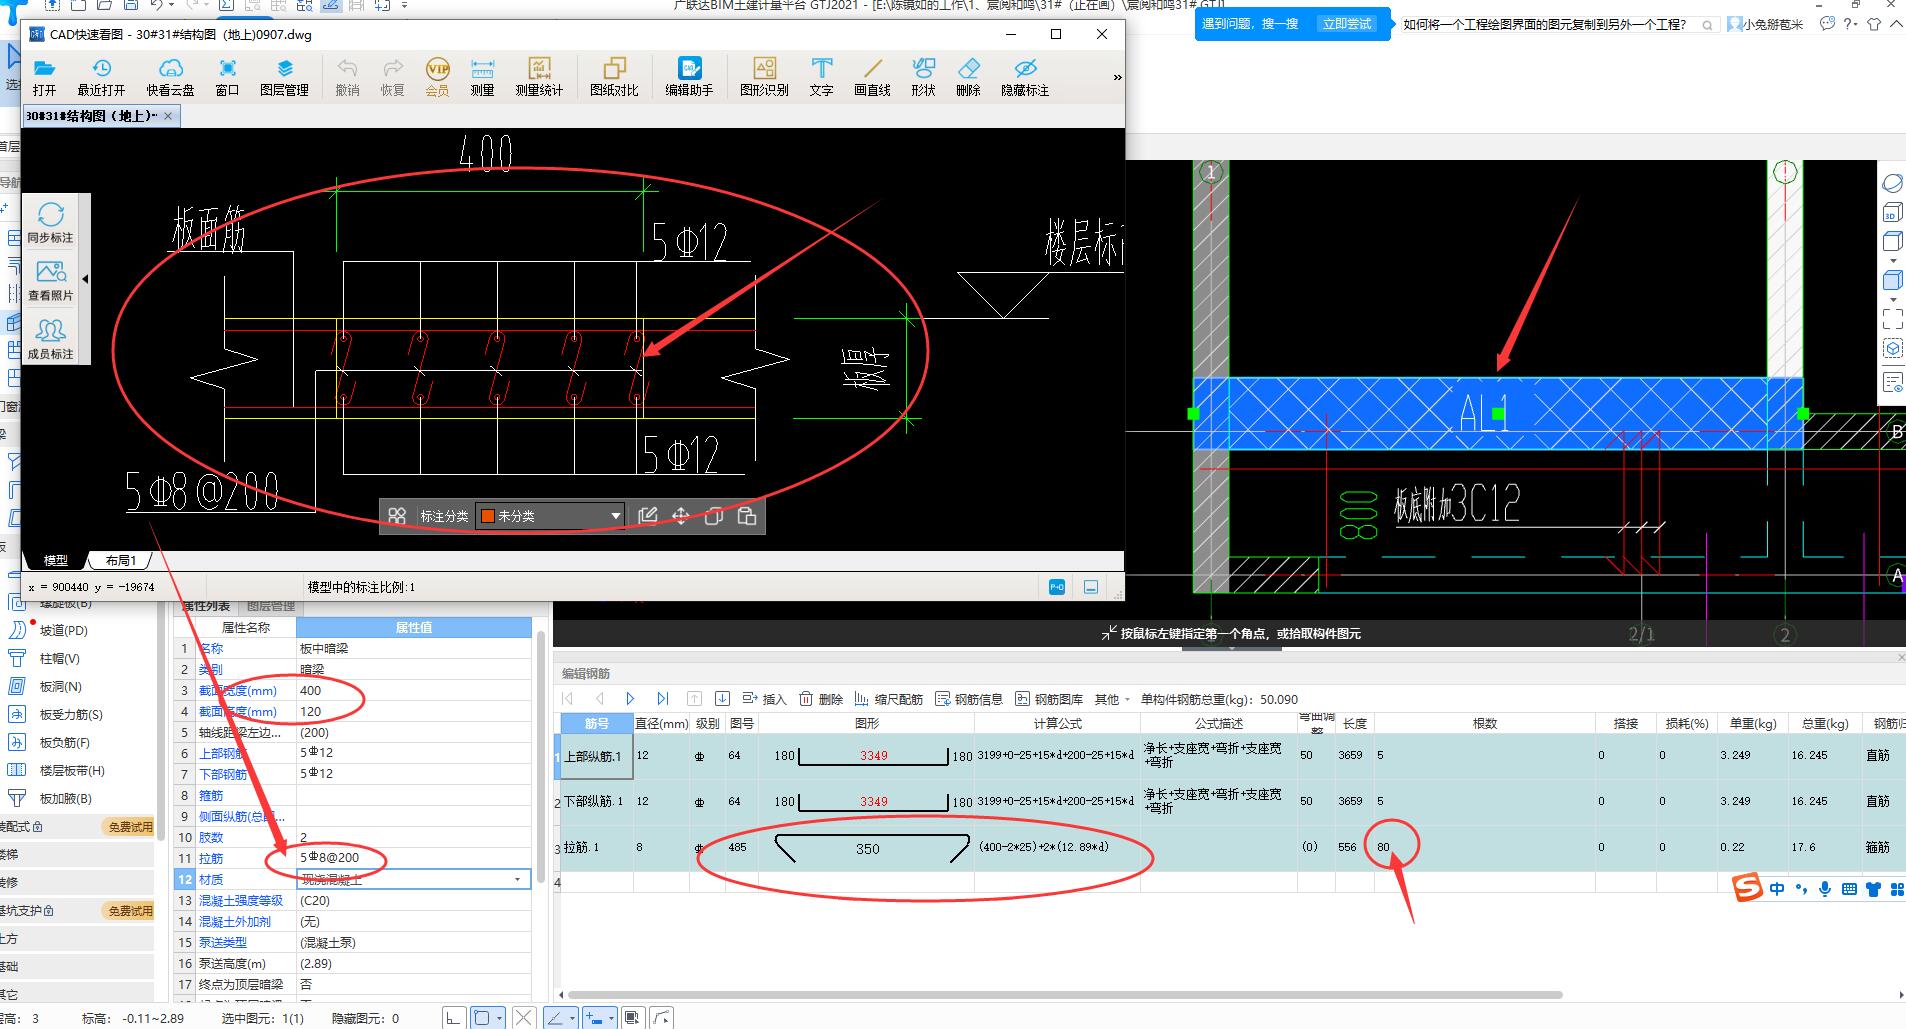Click 删除 delete rebar row

tap(821, 699)
